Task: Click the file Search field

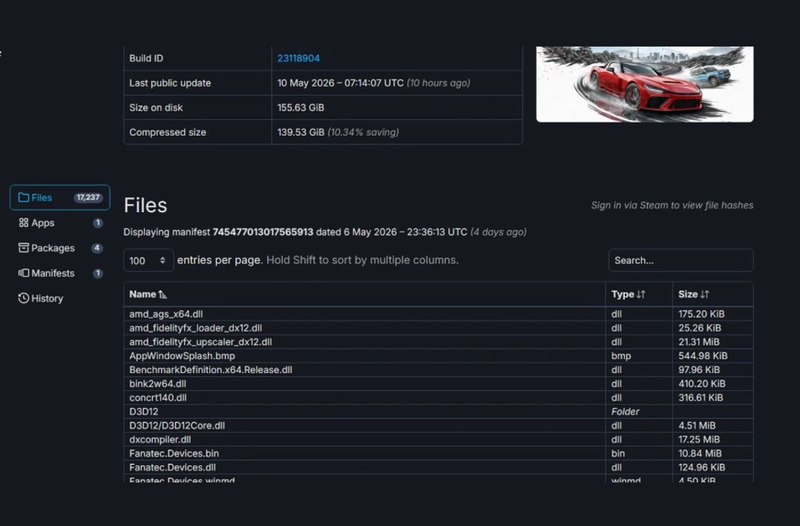Action: click(x=681, y=260)
